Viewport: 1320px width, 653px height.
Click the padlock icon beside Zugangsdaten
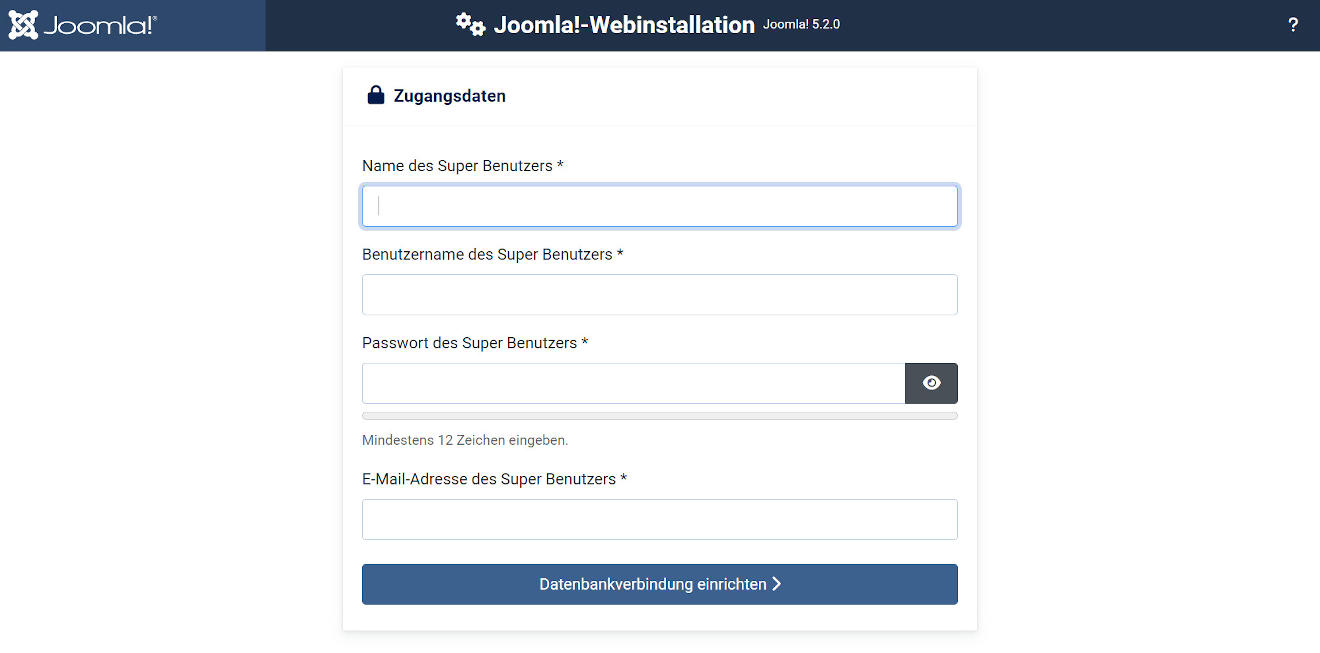pyautogui.click(x=375, y=94)
